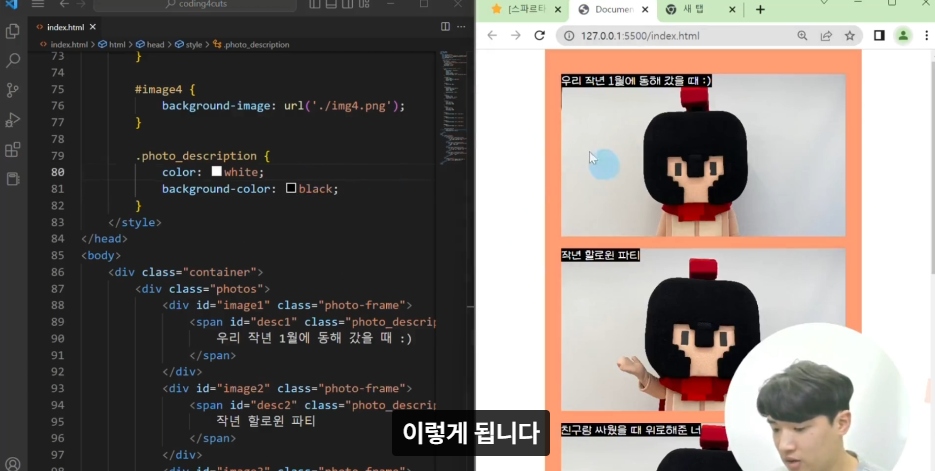Viewport: 935px width, 471px height.
Task: Click code text '작년 할로윈 파티' on line 95
Action: [x=266, y=422]
